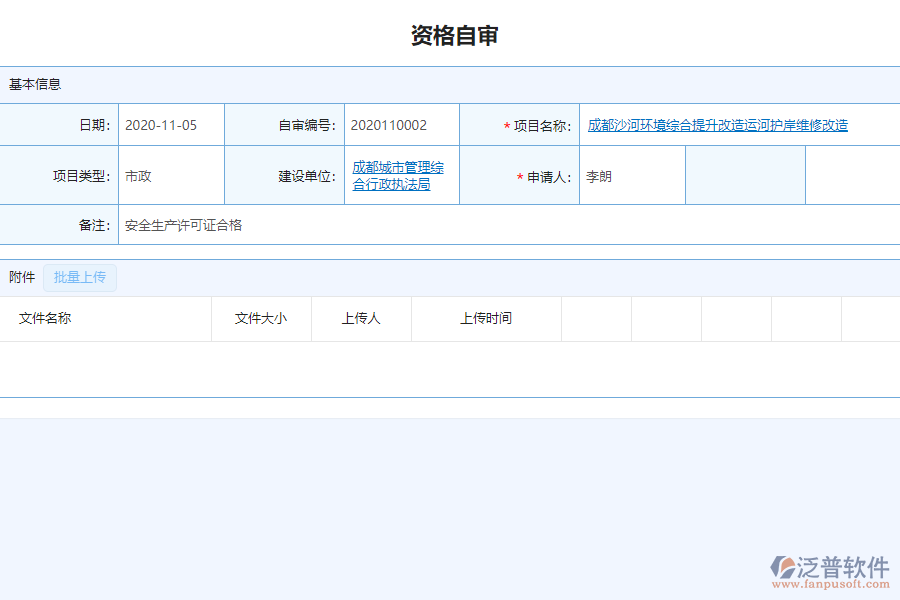Open the 批量上传 (batch upload) button
This screenshot has width=900, height=600.
coord(80,277)
